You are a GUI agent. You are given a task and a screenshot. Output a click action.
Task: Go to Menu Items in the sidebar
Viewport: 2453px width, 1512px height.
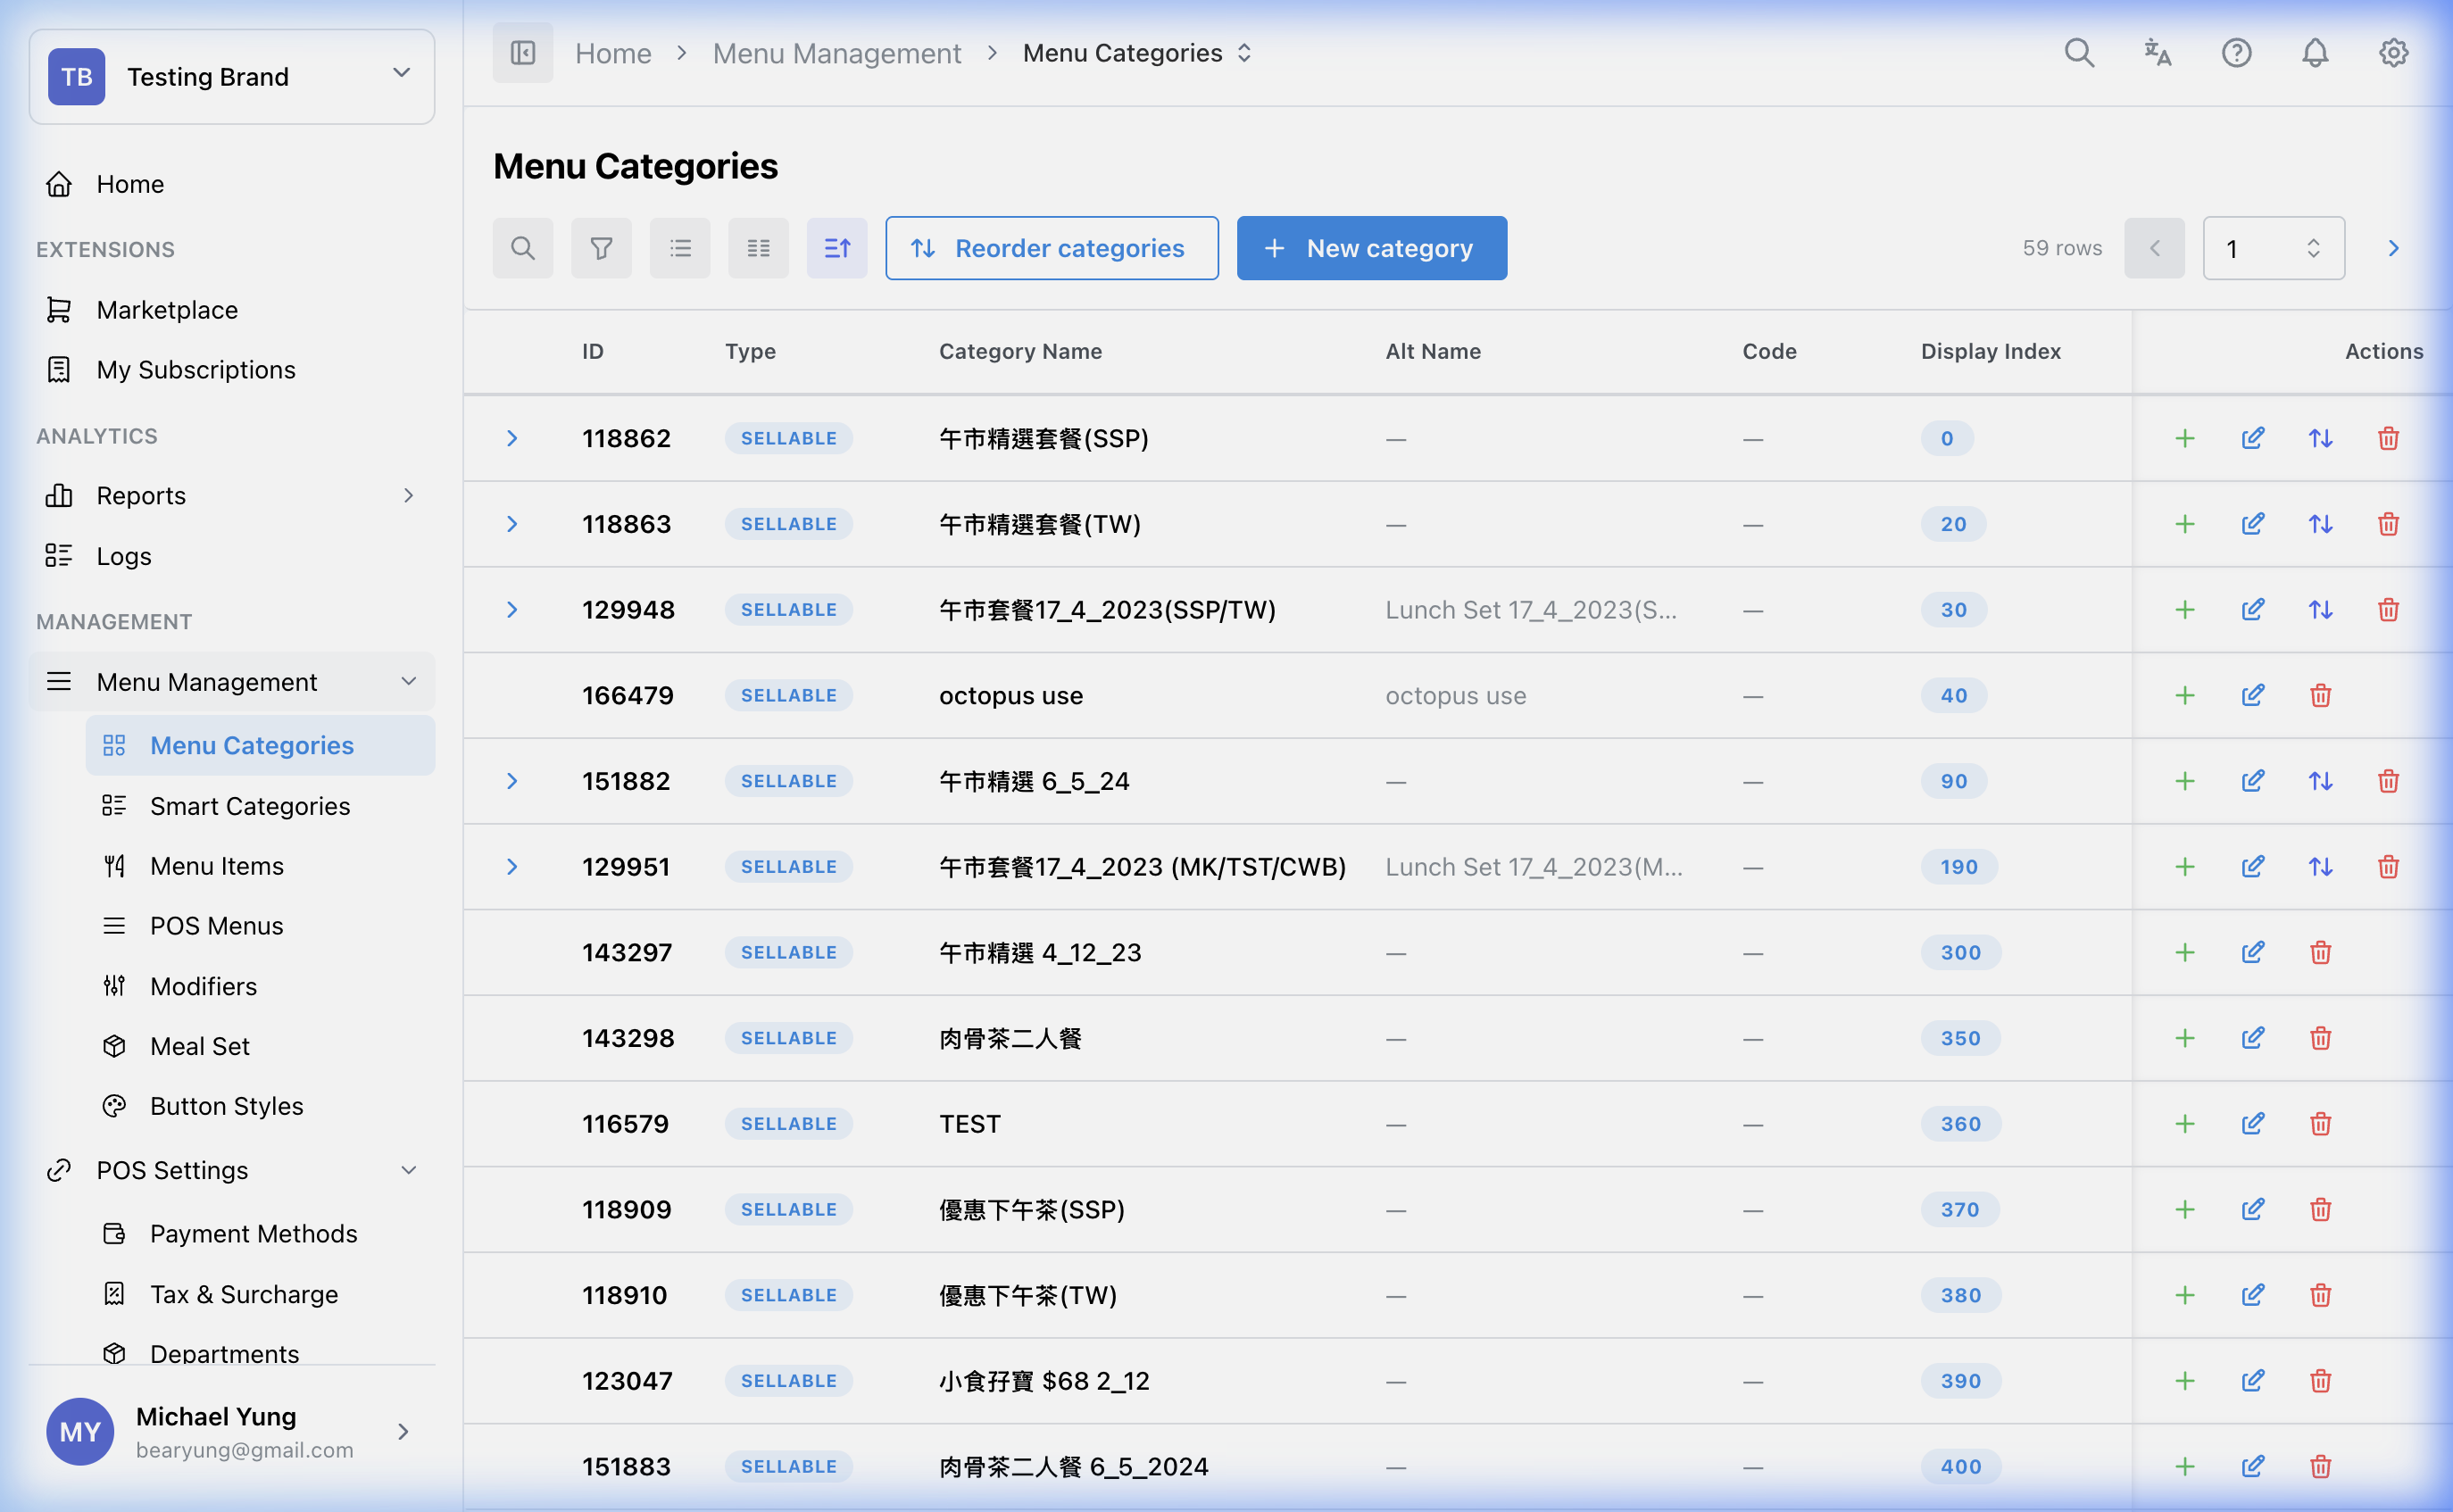coord(216,866)
